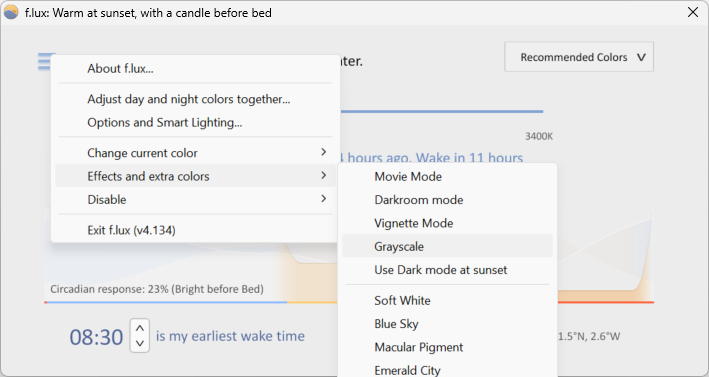Choose the Soft White color
Screen dimensions: 709x377
pyautogui.click(x=447, y=301)
